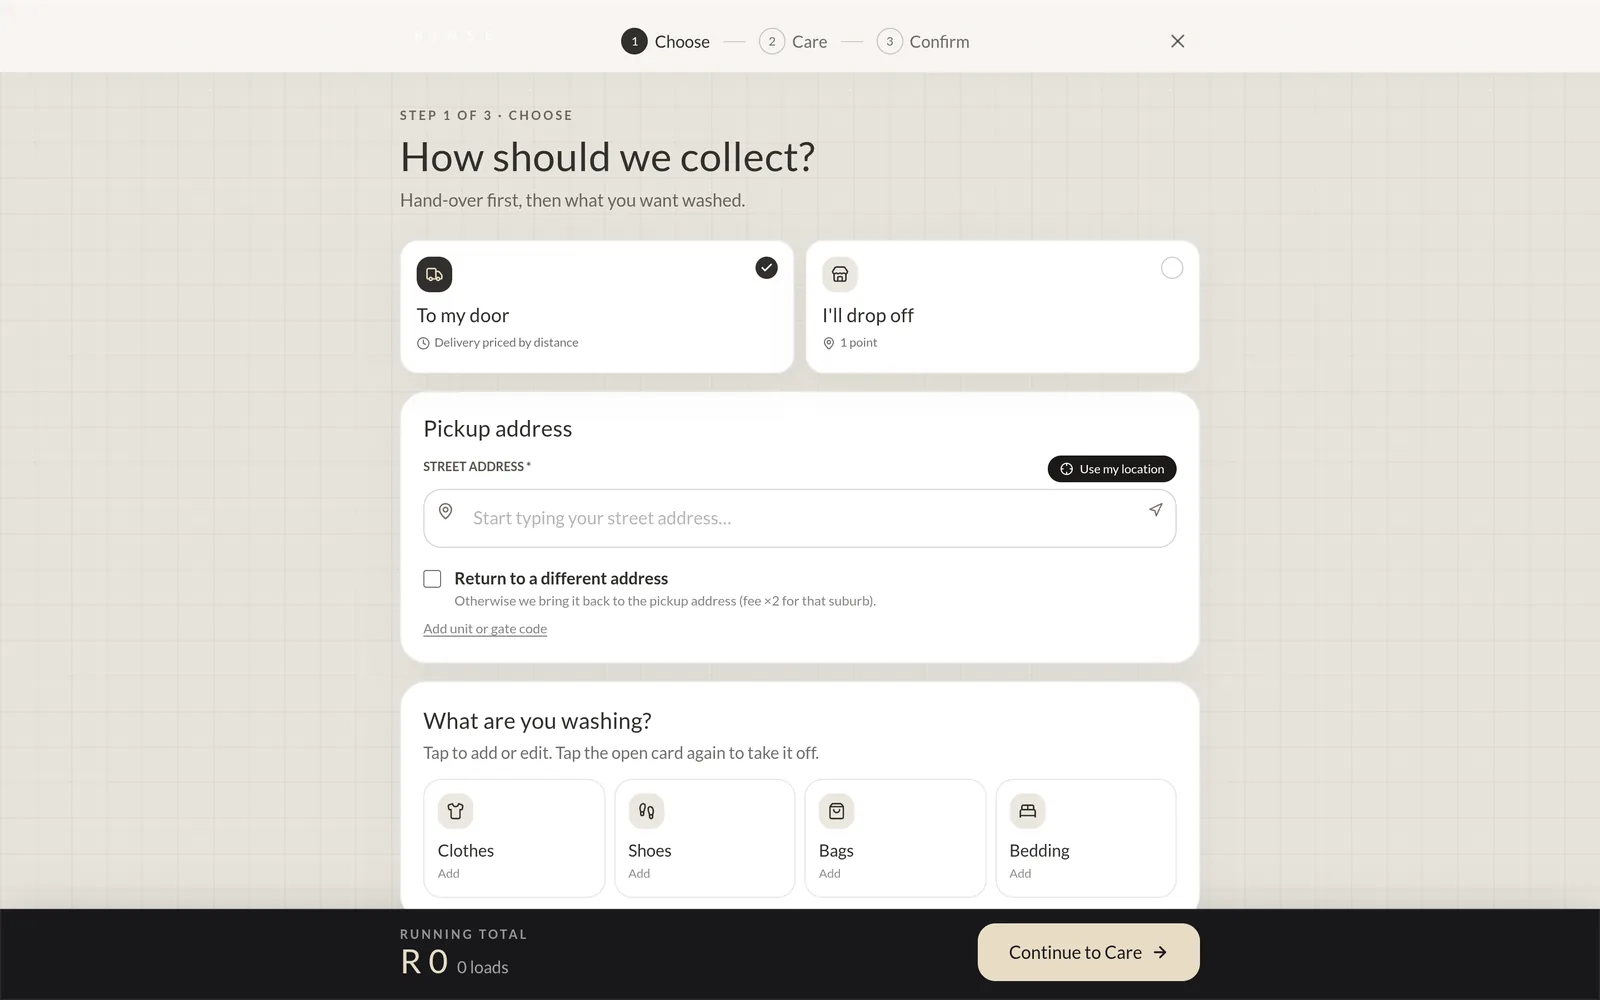Click the Clothes shirt icon
The width and height of the screenshot is (1600, 1000).
click(x=456, y=811)
